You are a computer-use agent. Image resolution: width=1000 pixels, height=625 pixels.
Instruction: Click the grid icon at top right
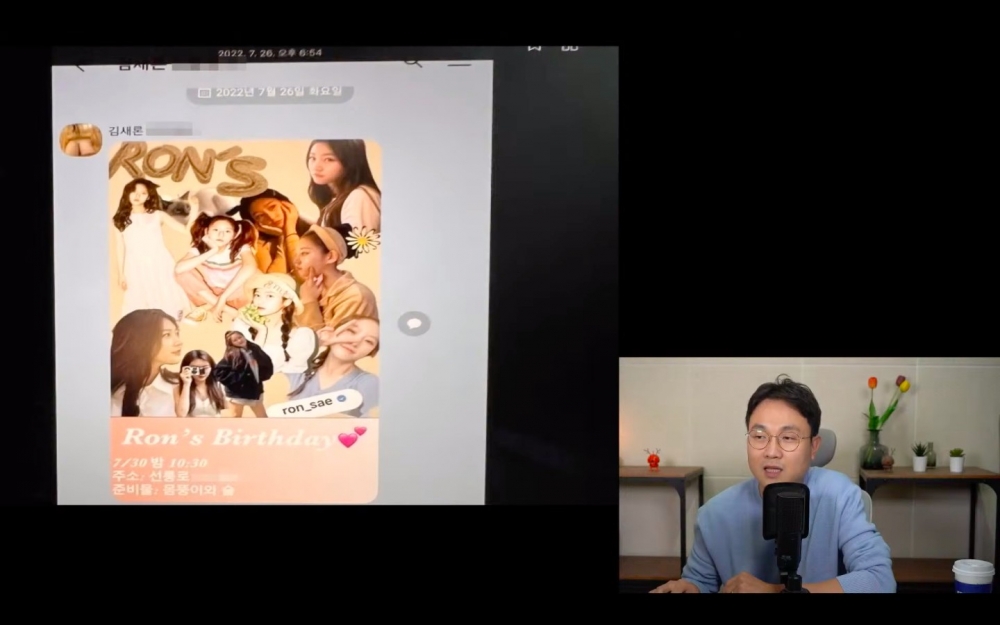coord(569,47)
